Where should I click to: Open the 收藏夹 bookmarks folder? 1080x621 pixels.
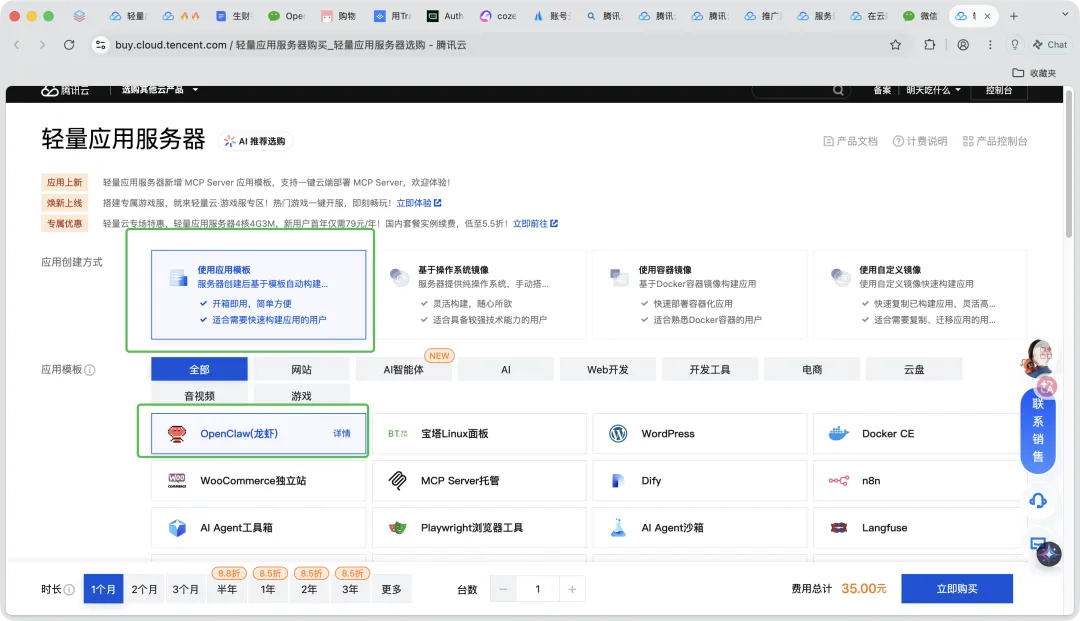tap(1034, 73)
